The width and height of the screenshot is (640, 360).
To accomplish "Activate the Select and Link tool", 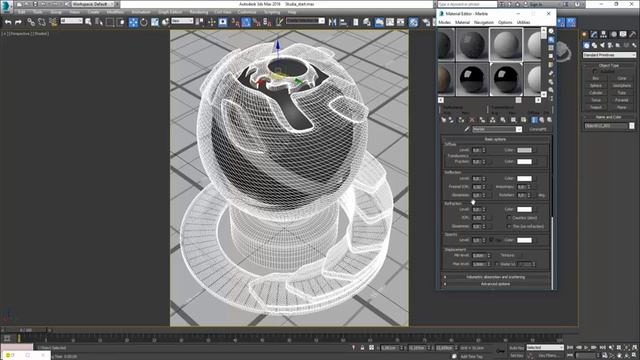I will tap(31, 22).
